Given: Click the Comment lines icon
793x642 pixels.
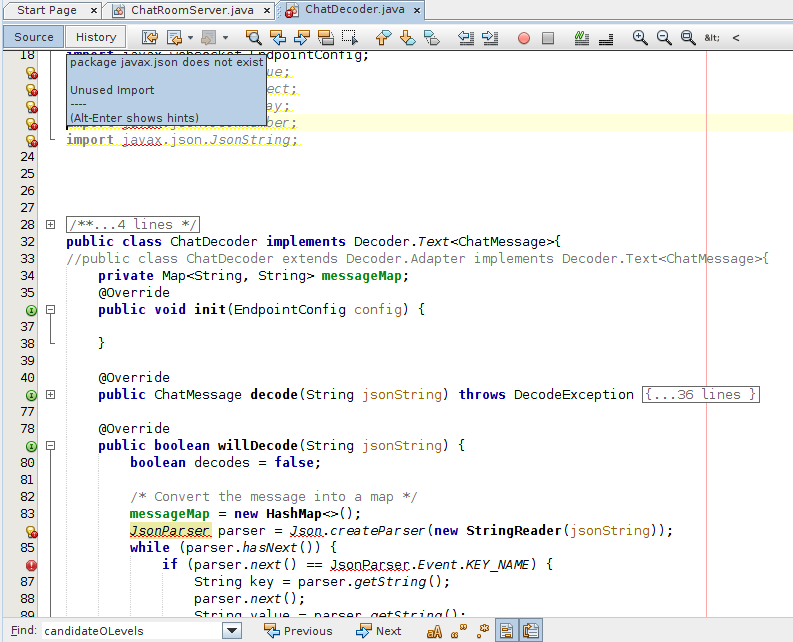Looking at the screenshot, I should tap(582, 37).
